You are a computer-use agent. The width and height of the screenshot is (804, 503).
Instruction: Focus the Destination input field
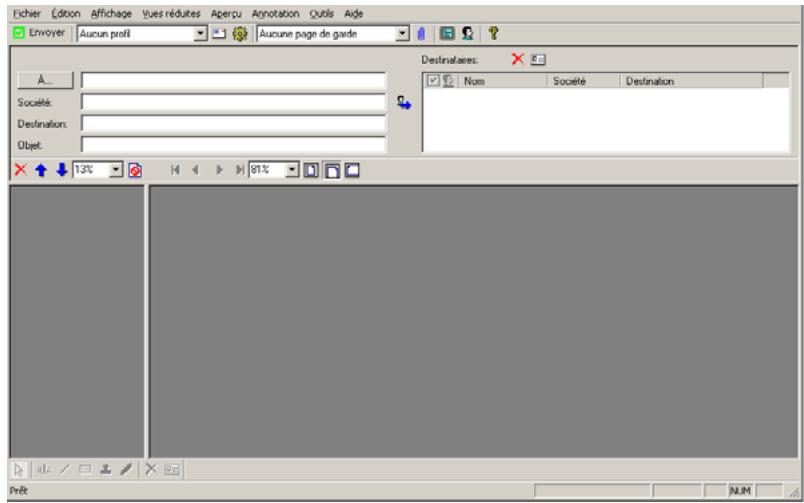pyautogui.click(x=233, y=124)
